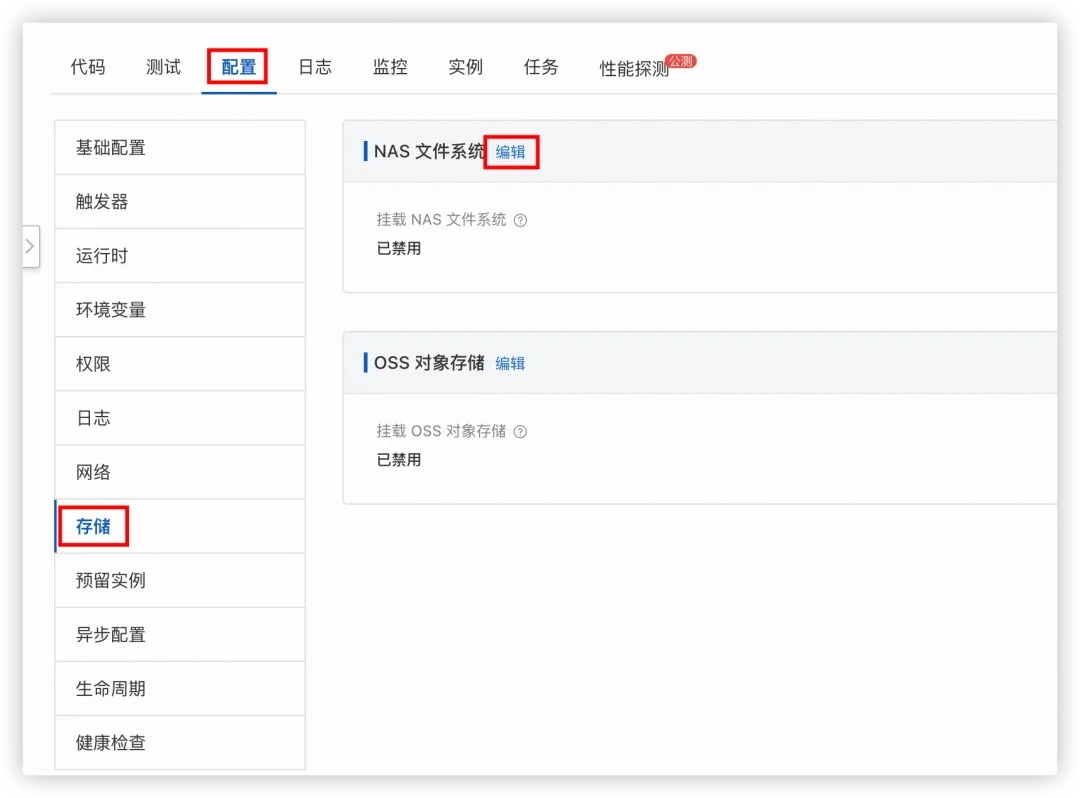Open the 任务 tab
Image resolution: width=1080 pixels, height=798 pixels.
[x=541, y=67]
